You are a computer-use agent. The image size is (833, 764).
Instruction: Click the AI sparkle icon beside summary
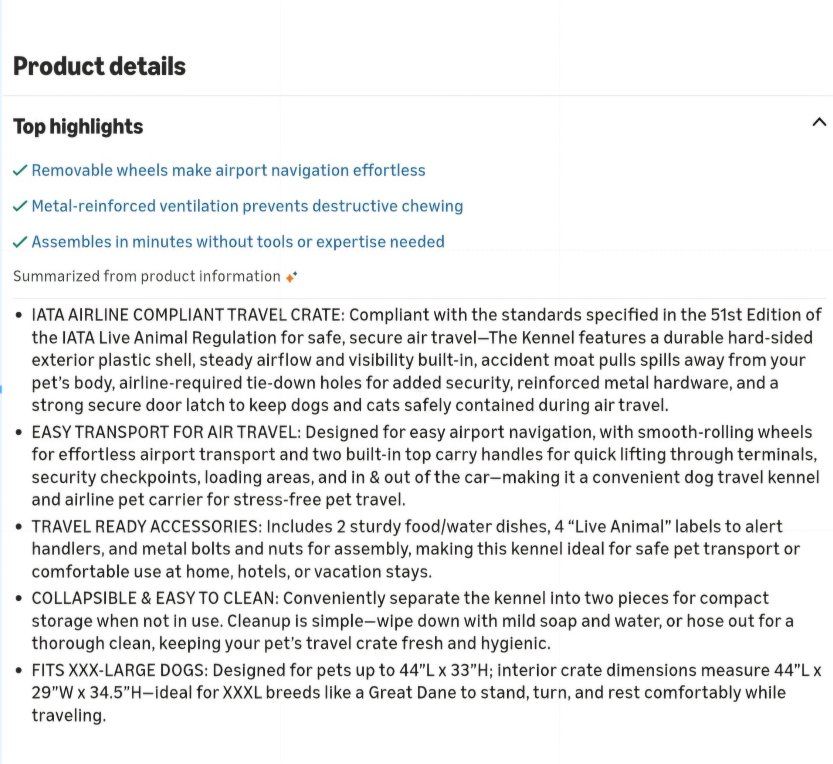tap(291, 277)
